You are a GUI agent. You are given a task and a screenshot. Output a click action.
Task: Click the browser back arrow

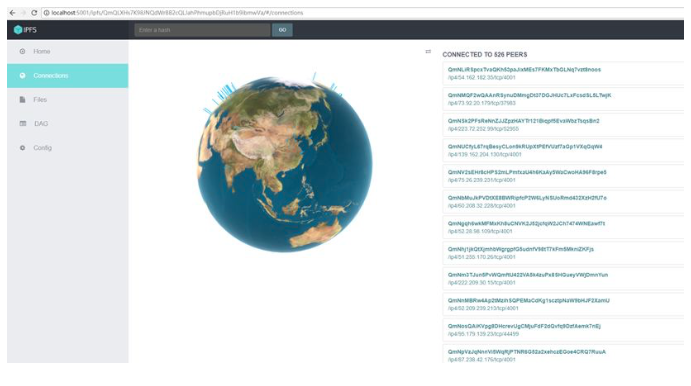pos(12,13)
